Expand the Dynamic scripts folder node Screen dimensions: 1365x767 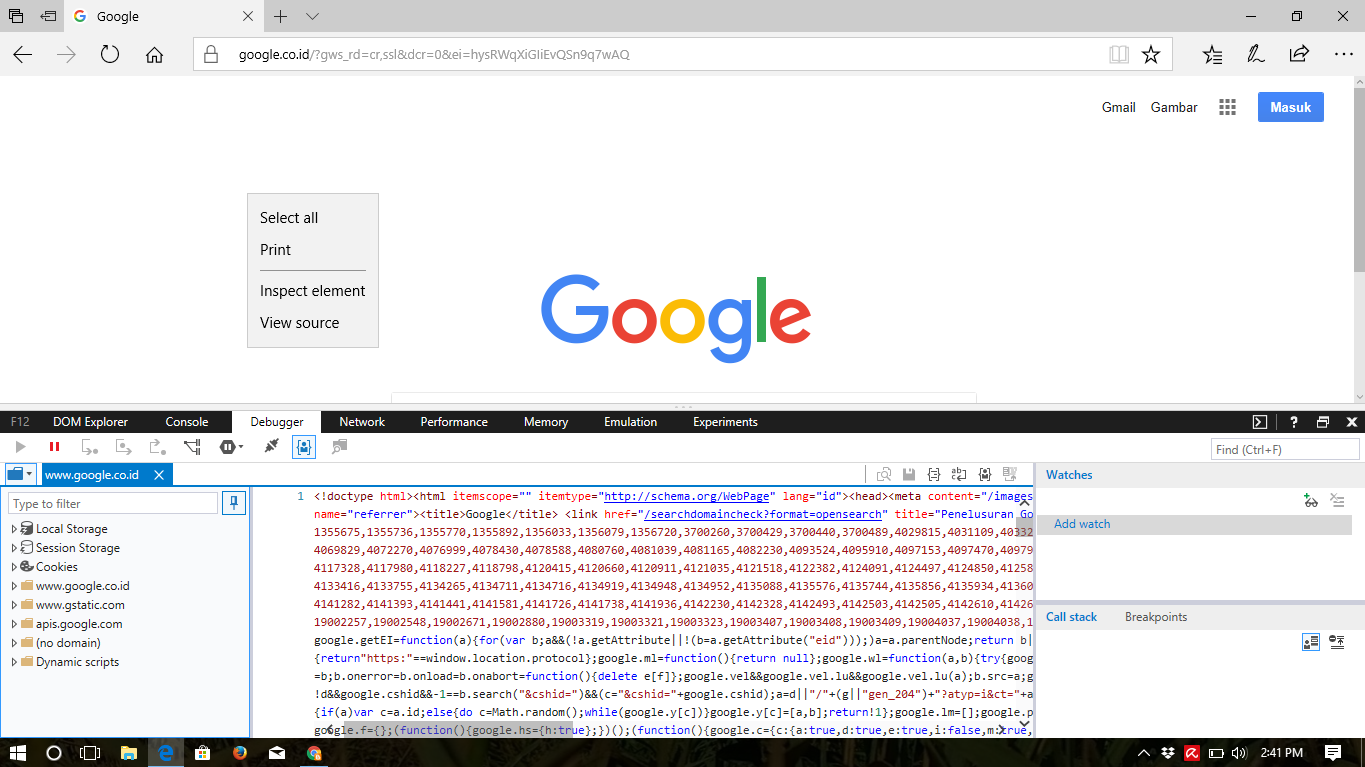(14, 662)
